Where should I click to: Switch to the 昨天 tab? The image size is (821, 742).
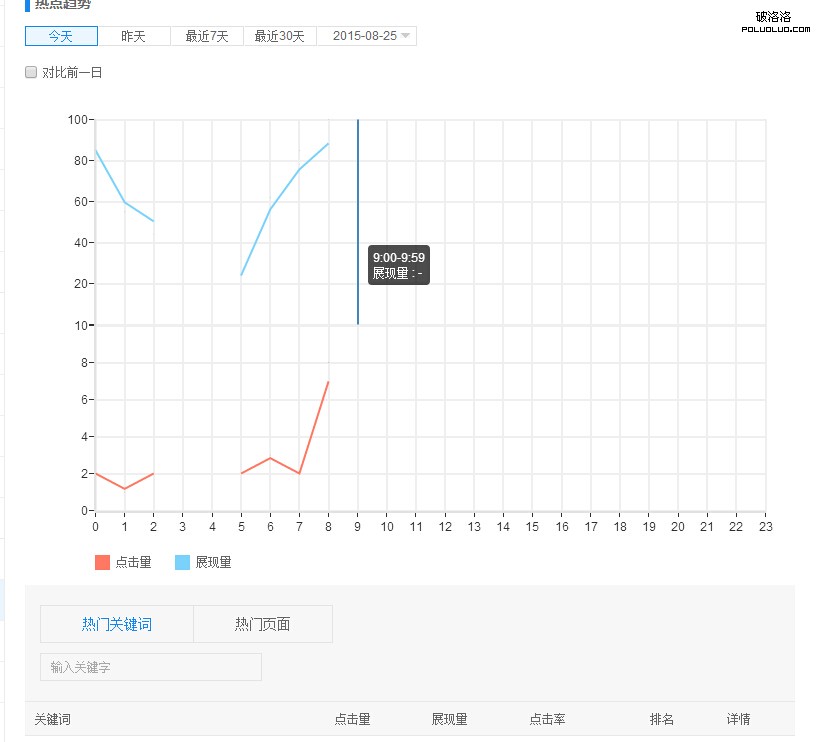(131, 35)
